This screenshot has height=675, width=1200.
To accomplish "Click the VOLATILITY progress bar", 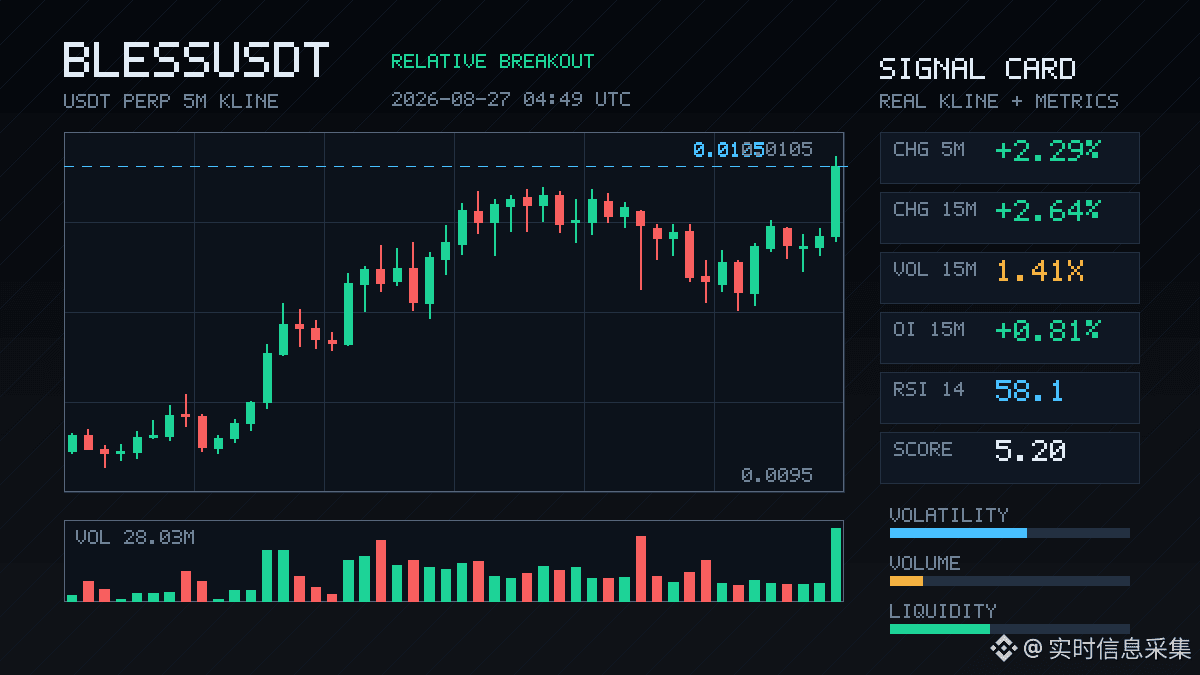I will (1010, 533).
